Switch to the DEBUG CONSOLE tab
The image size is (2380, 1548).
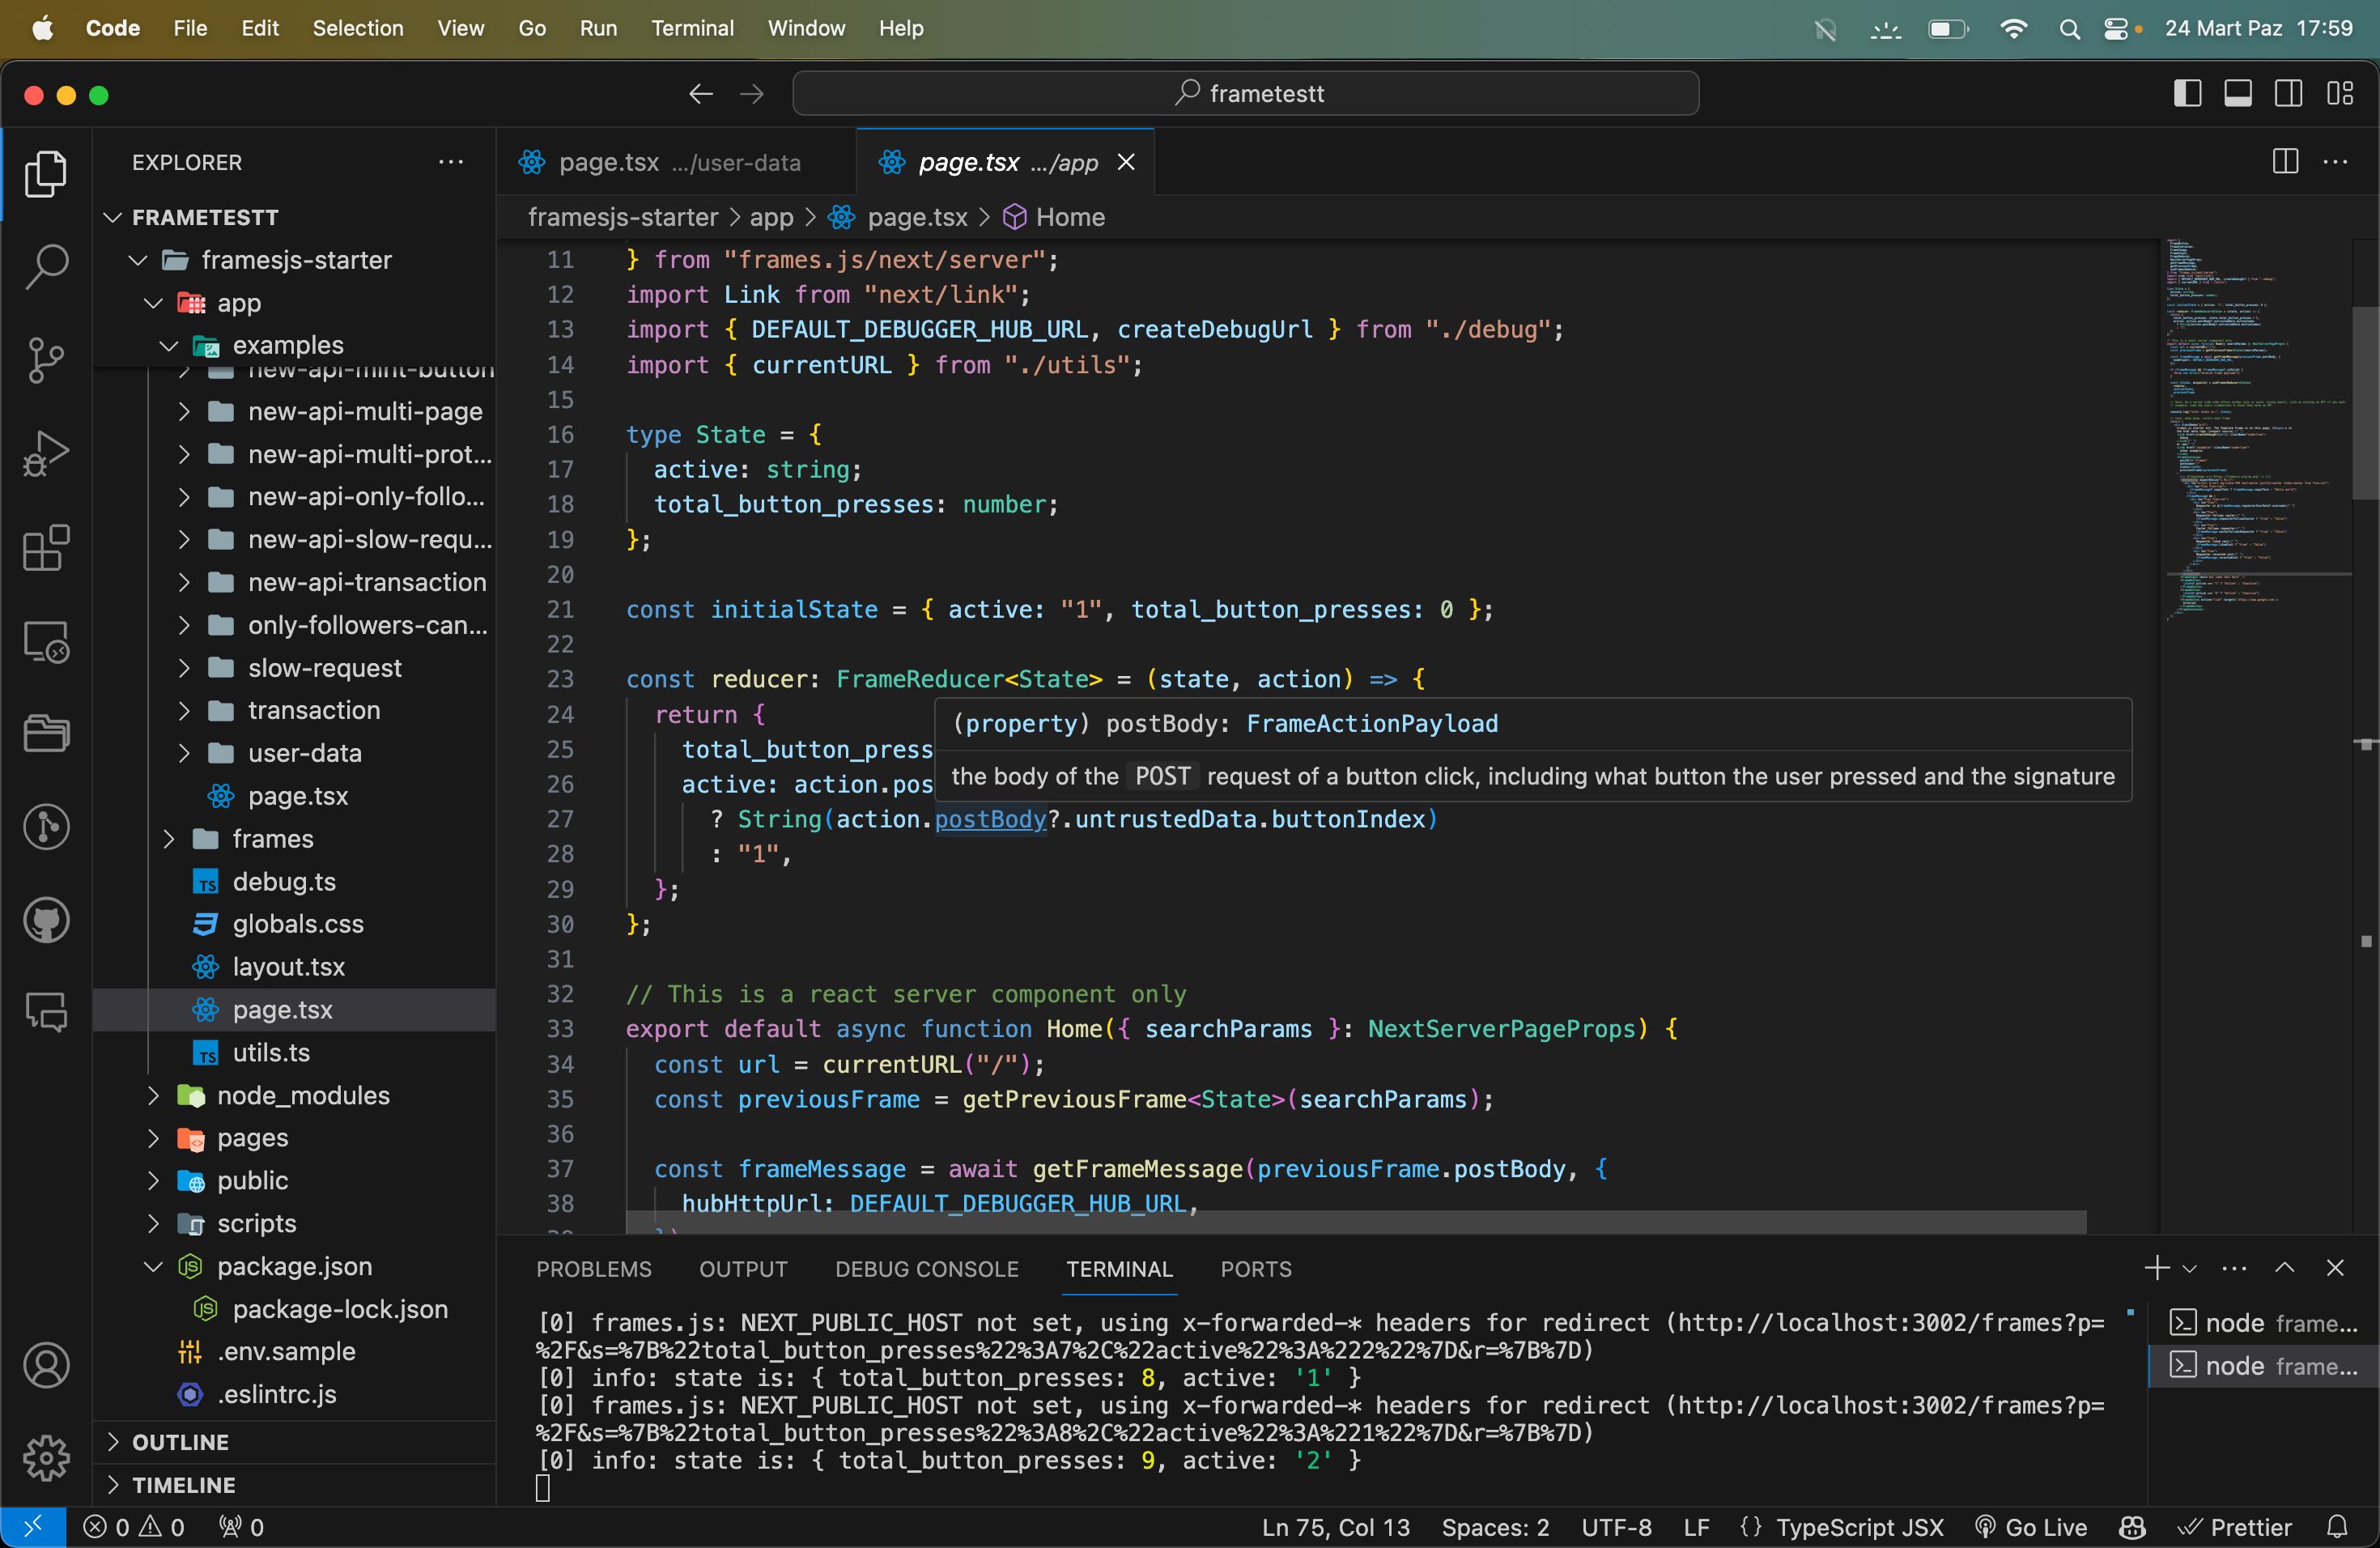pyautogui.click(x=926, y=1268)
